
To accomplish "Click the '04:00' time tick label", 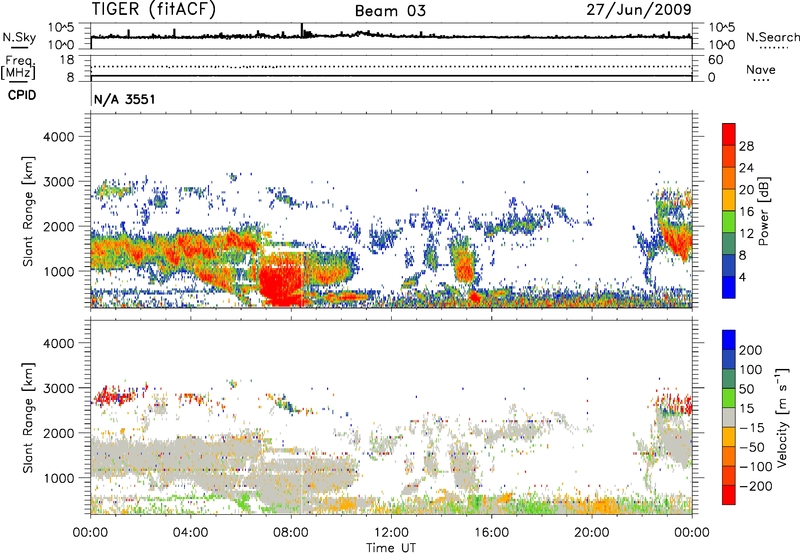I will point(190,533).
